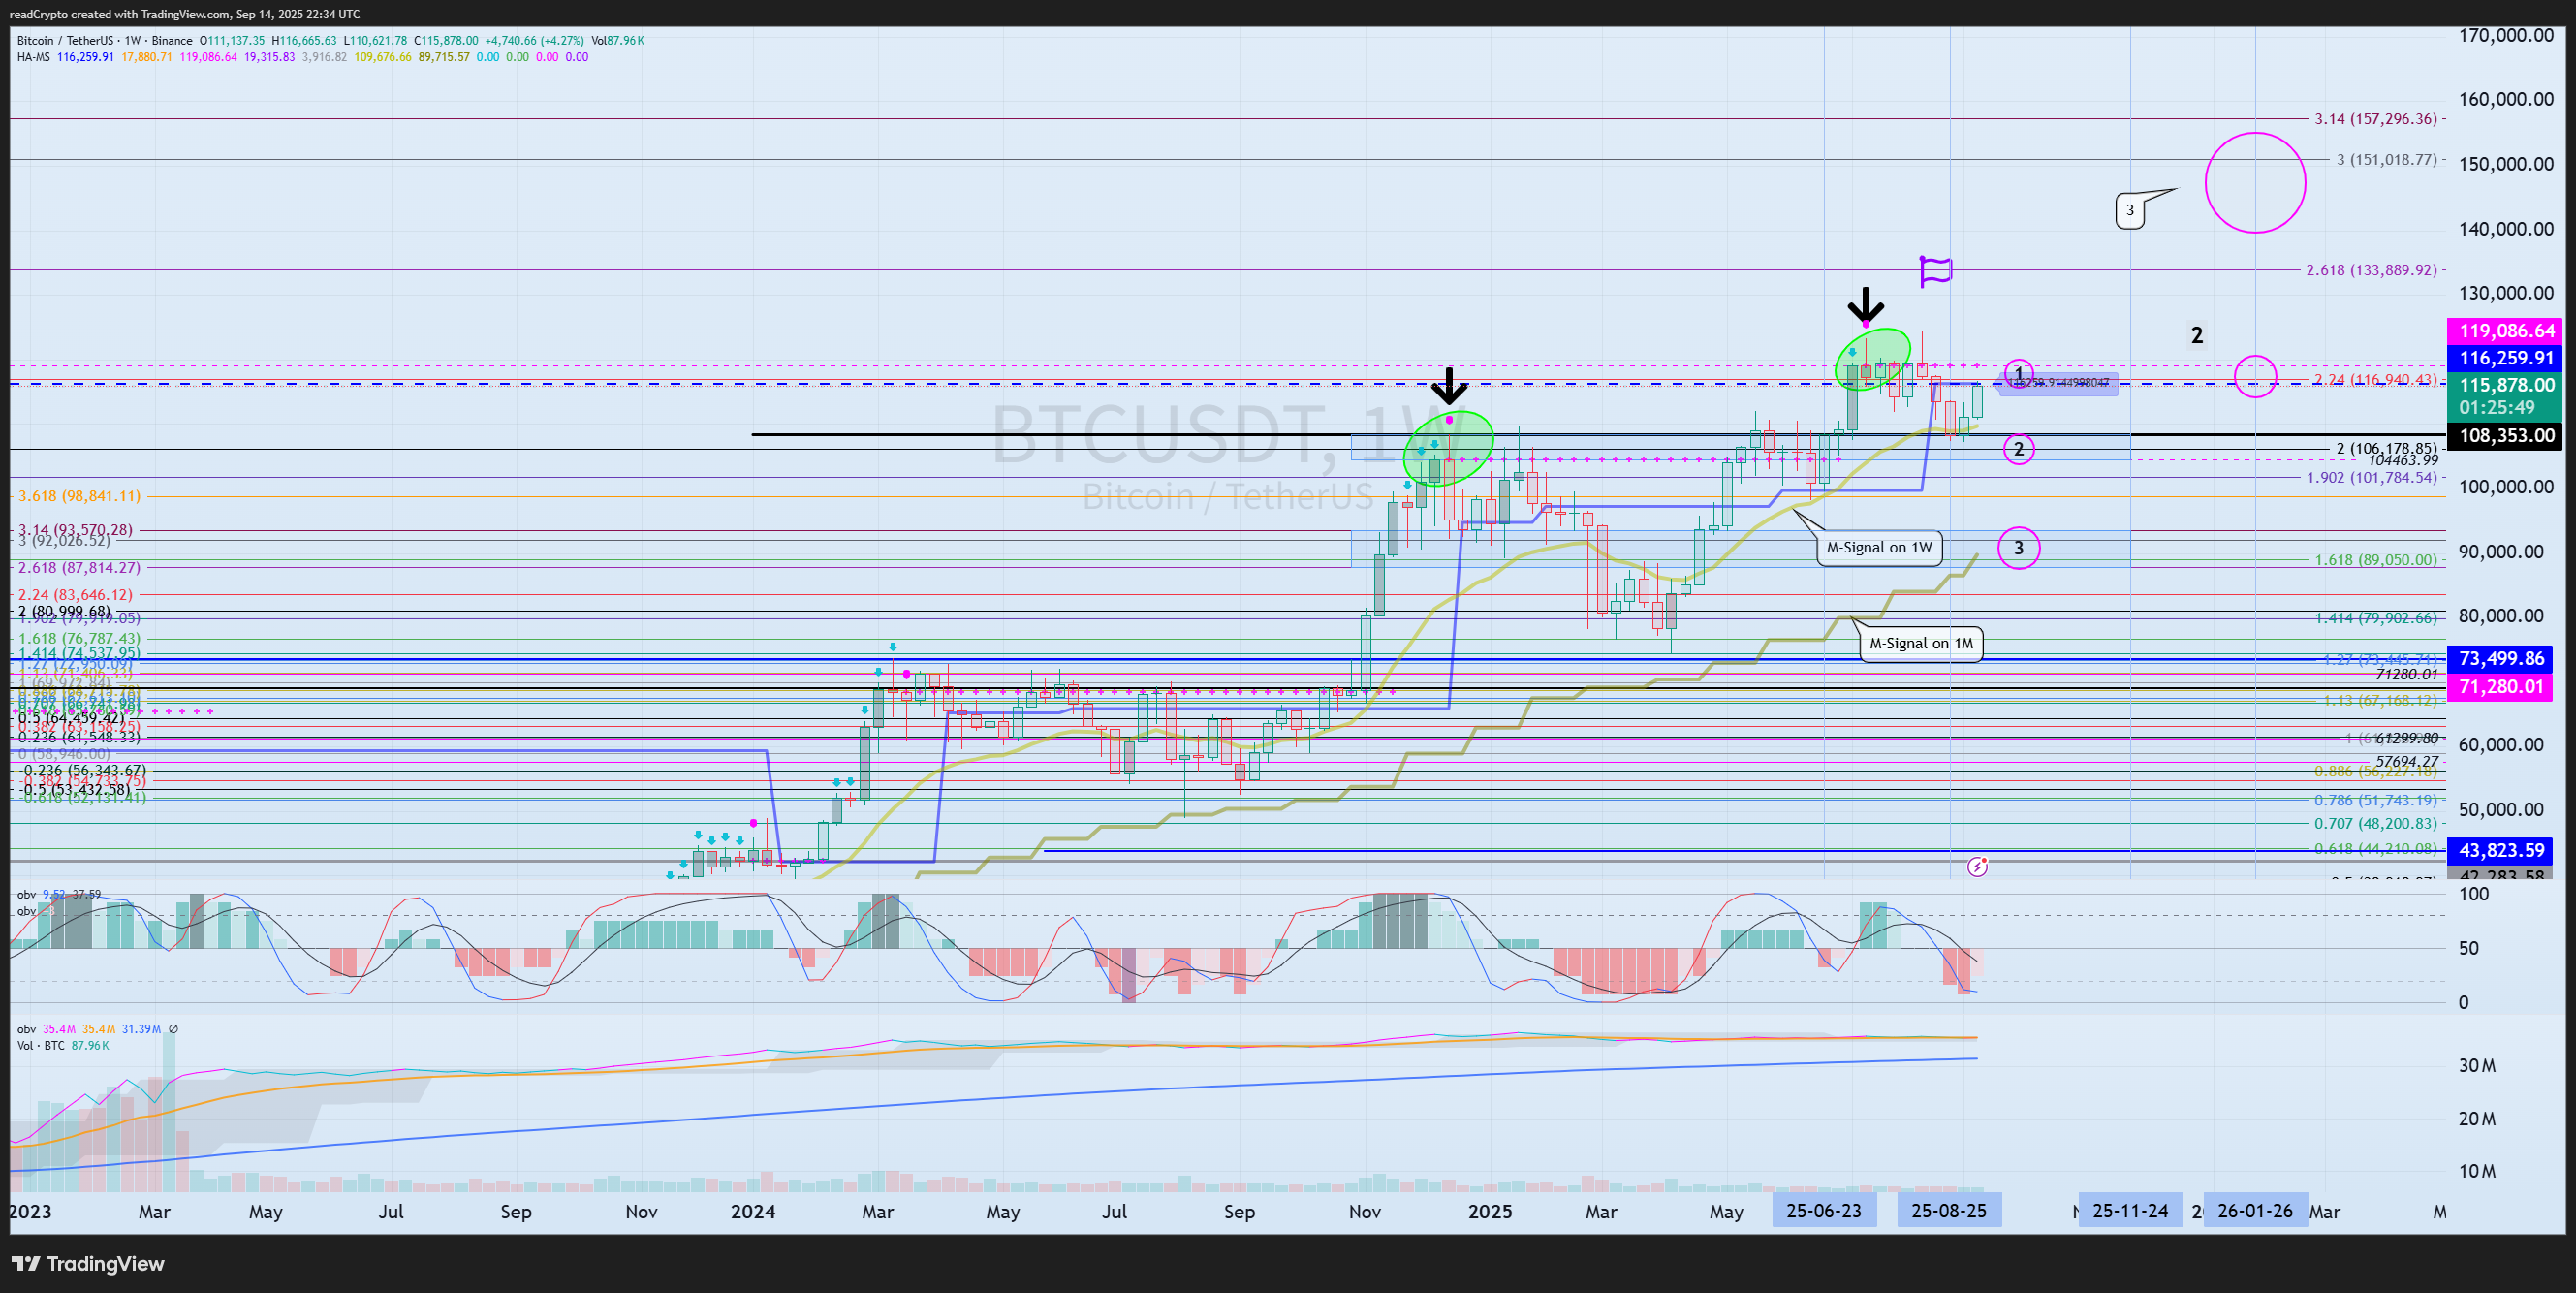Click the 'M-Signal on 1W' callout

coord(1879,547)
